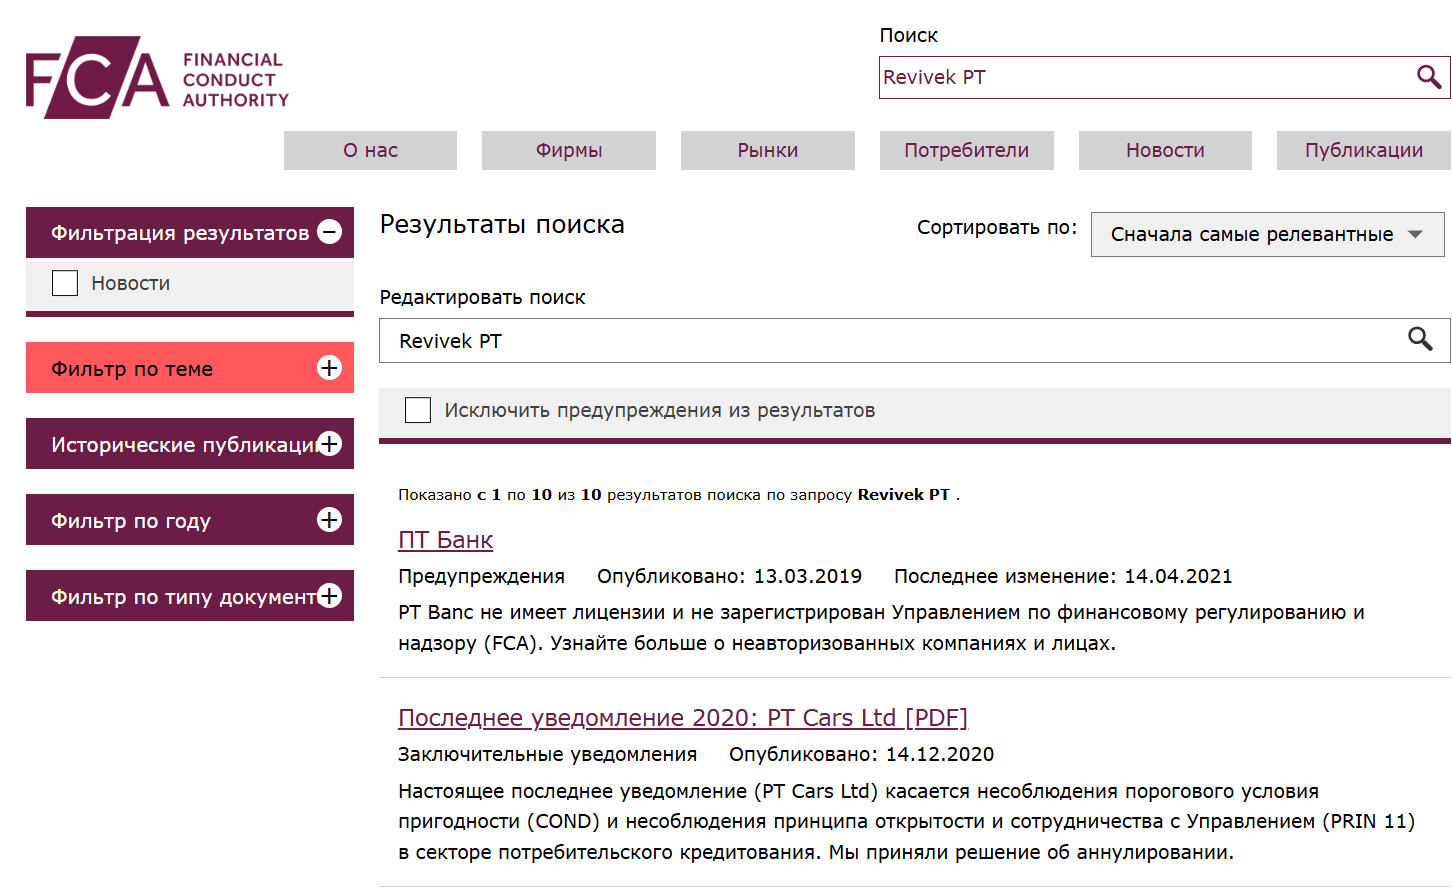1452x894 pixels.
Task: Open the ПТ Банк search result link
Action: tap(445, 539)
